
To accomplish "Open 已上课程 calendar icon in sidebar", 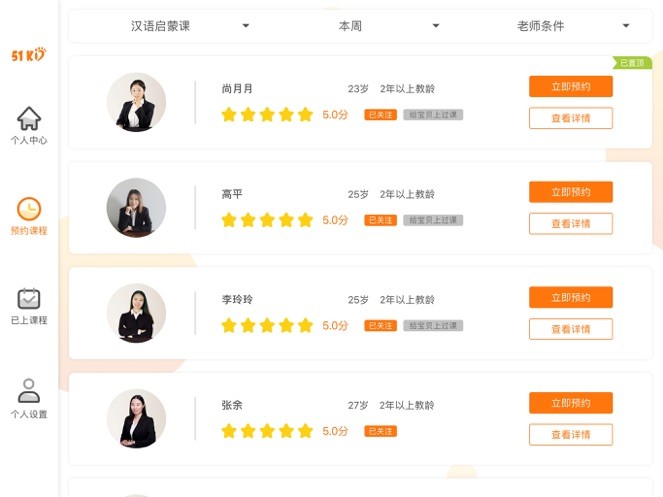I will click(x=29, y=299).
